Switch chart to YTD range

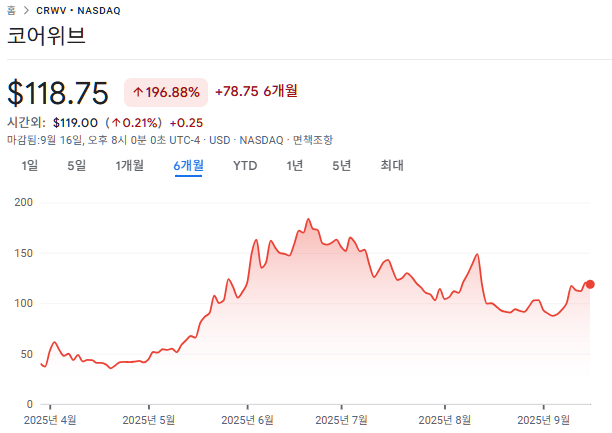point(245,166)
